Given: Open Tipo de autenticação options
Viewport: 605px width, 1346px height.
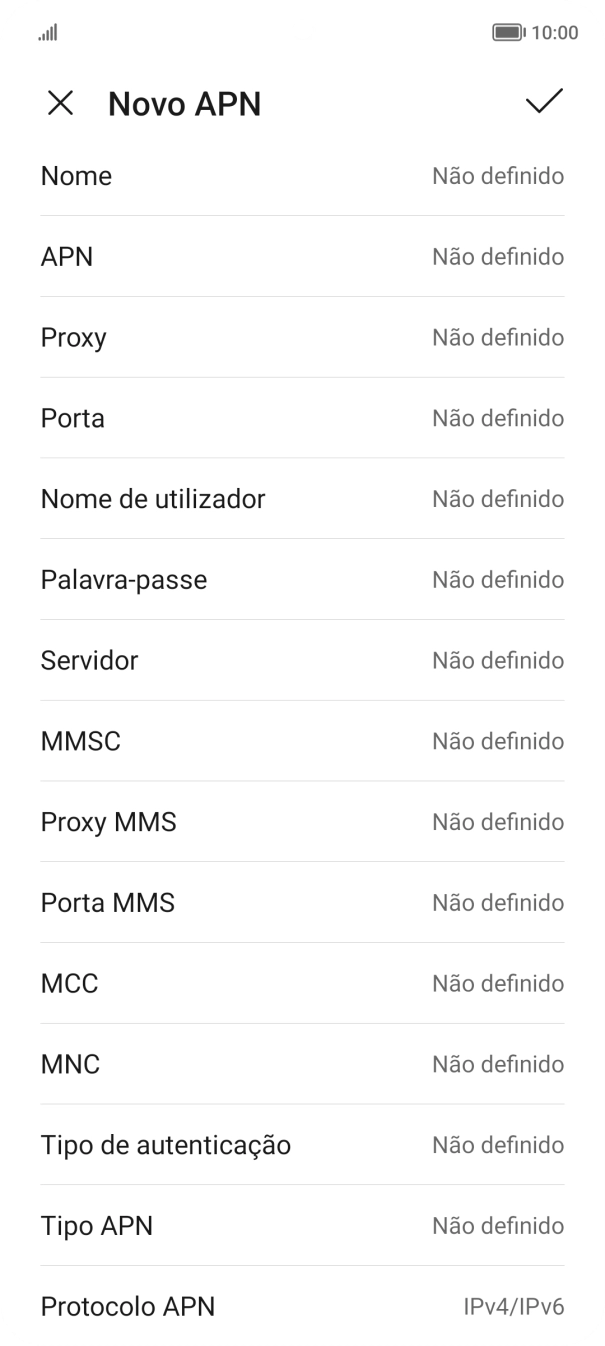Looking at the screenshot, I should 302,1145.
